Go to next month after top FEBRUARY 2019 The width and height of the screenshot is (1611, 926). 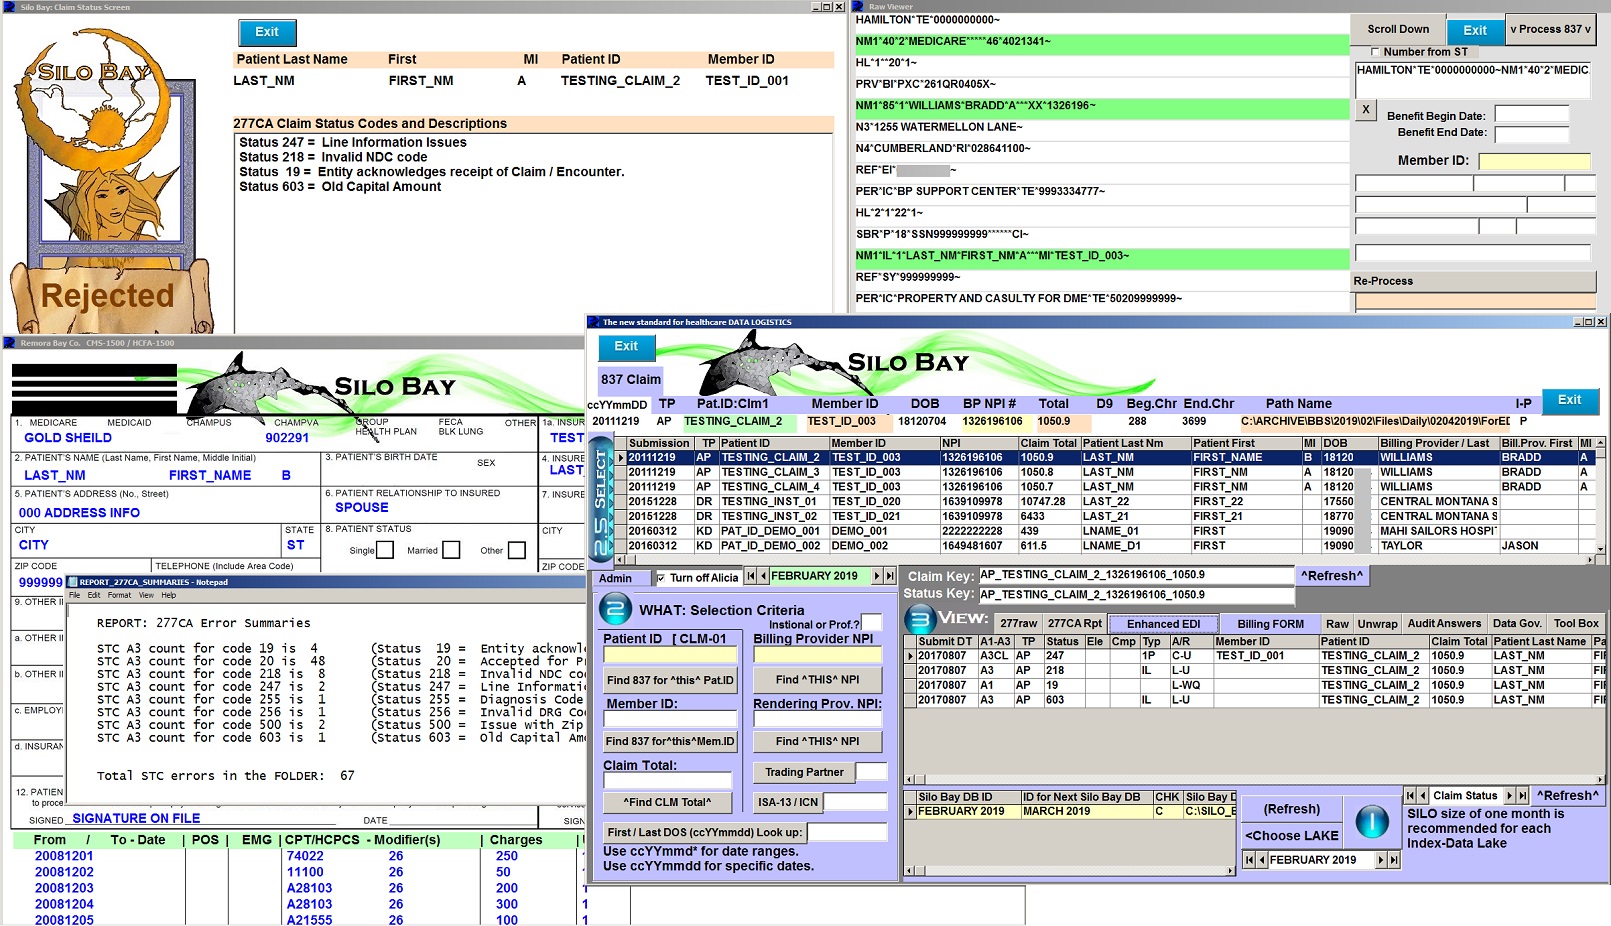[x=877, y=577]
